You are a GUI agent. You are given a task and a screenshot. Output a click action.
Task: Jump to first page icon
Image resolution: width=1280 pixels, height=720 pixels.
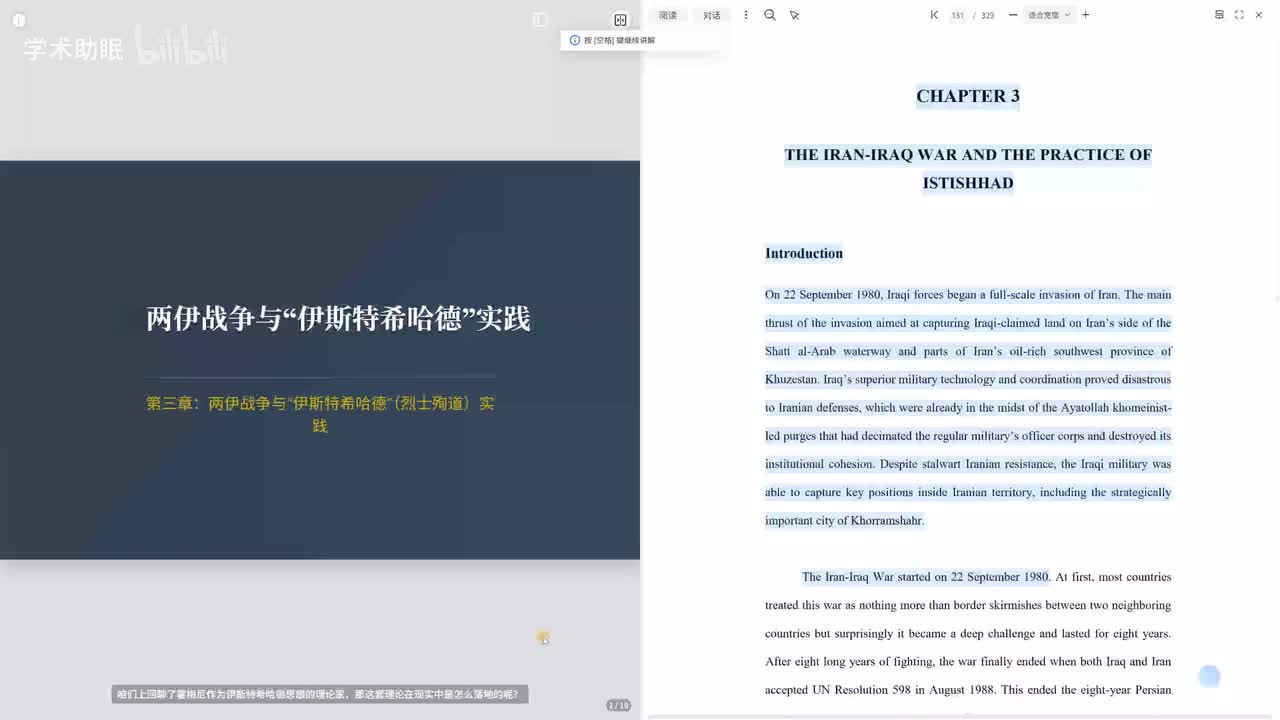tap(934, 15)
